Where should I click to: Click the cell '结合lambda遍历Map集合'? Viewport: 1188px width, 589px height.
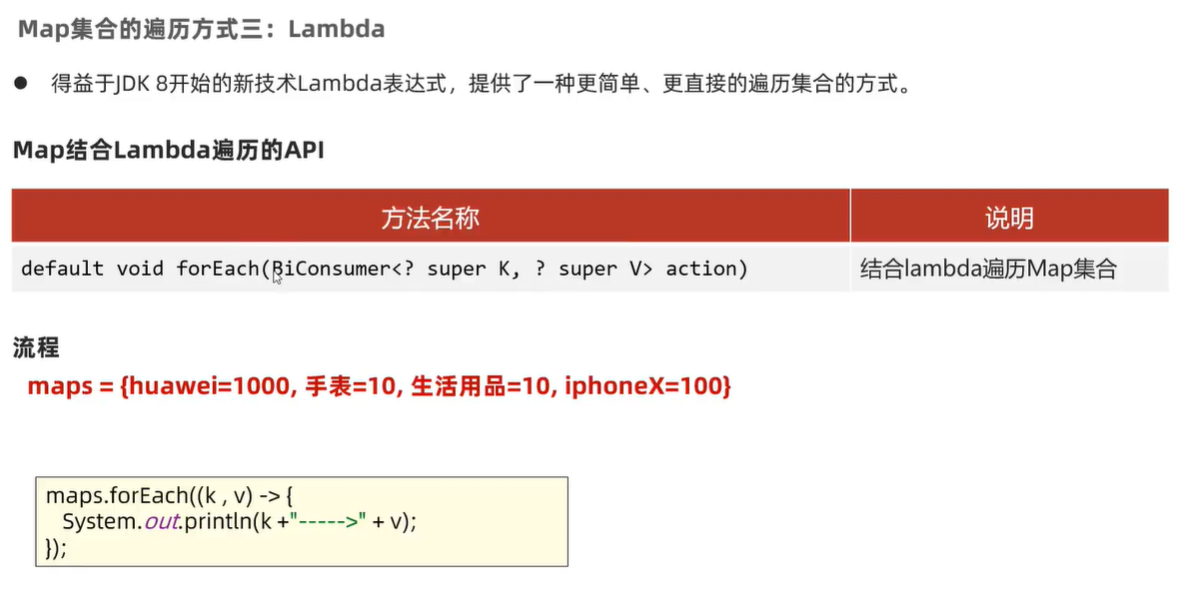[988, 269]
